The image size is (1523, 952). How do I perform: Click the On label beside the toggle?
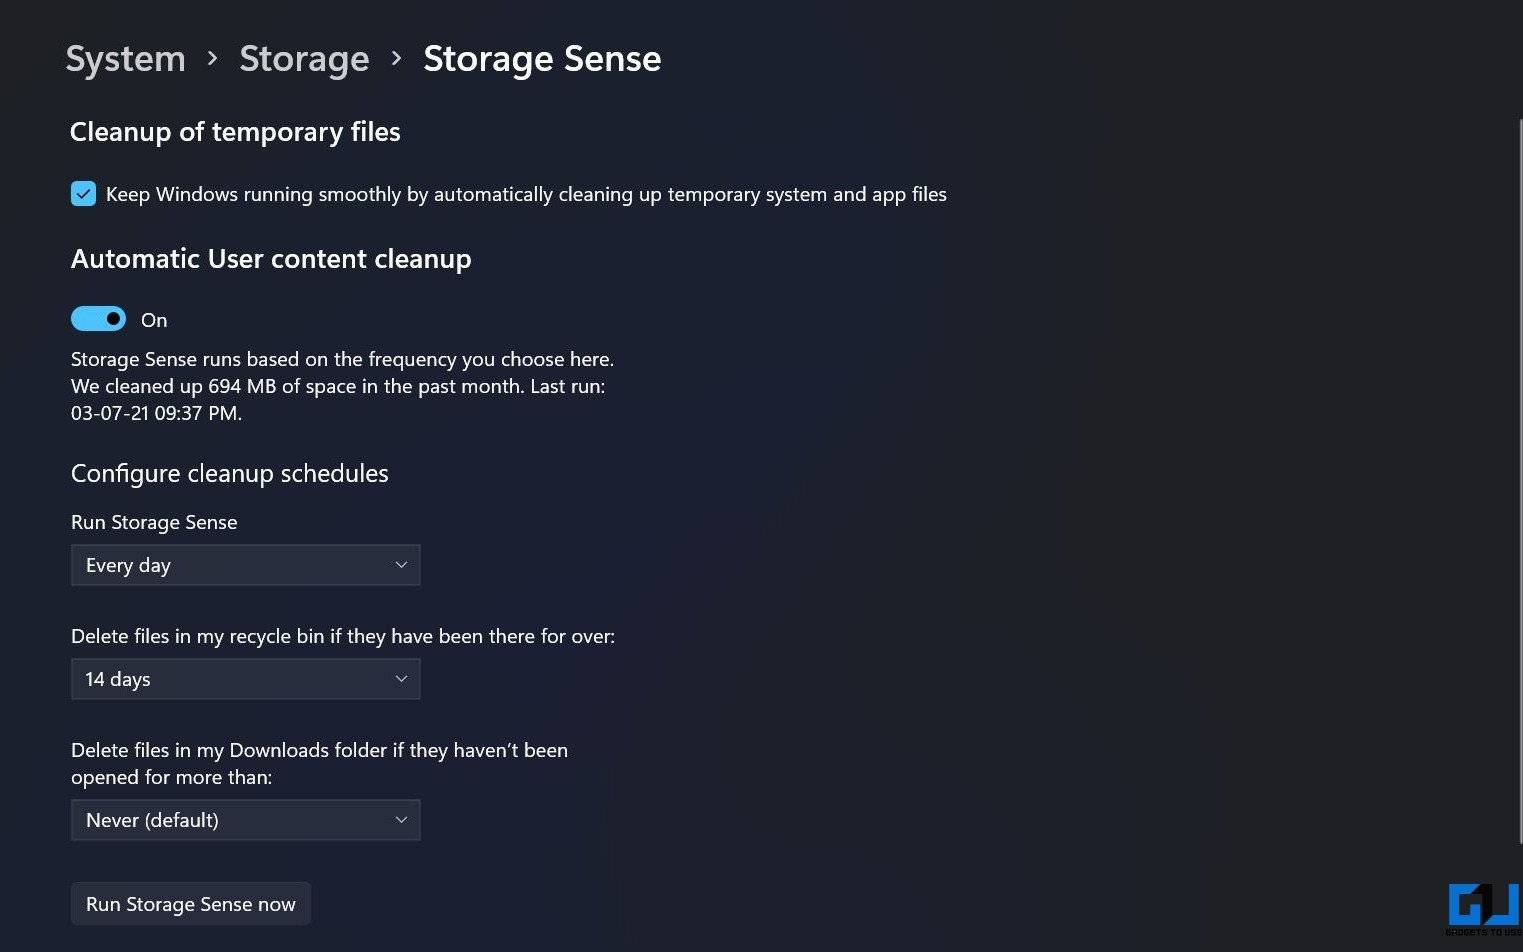154,320
